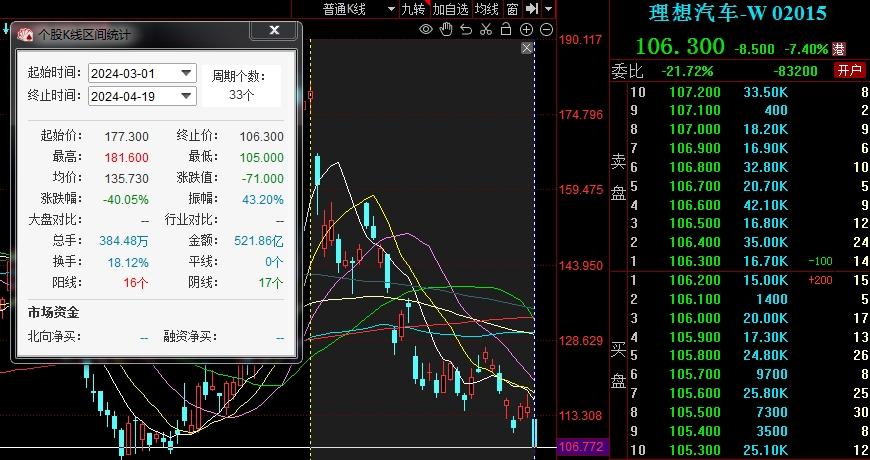Screen dimensions: 870x460
Task: Click the -7.40% change percentage
Action: click(x=805, y=49)
